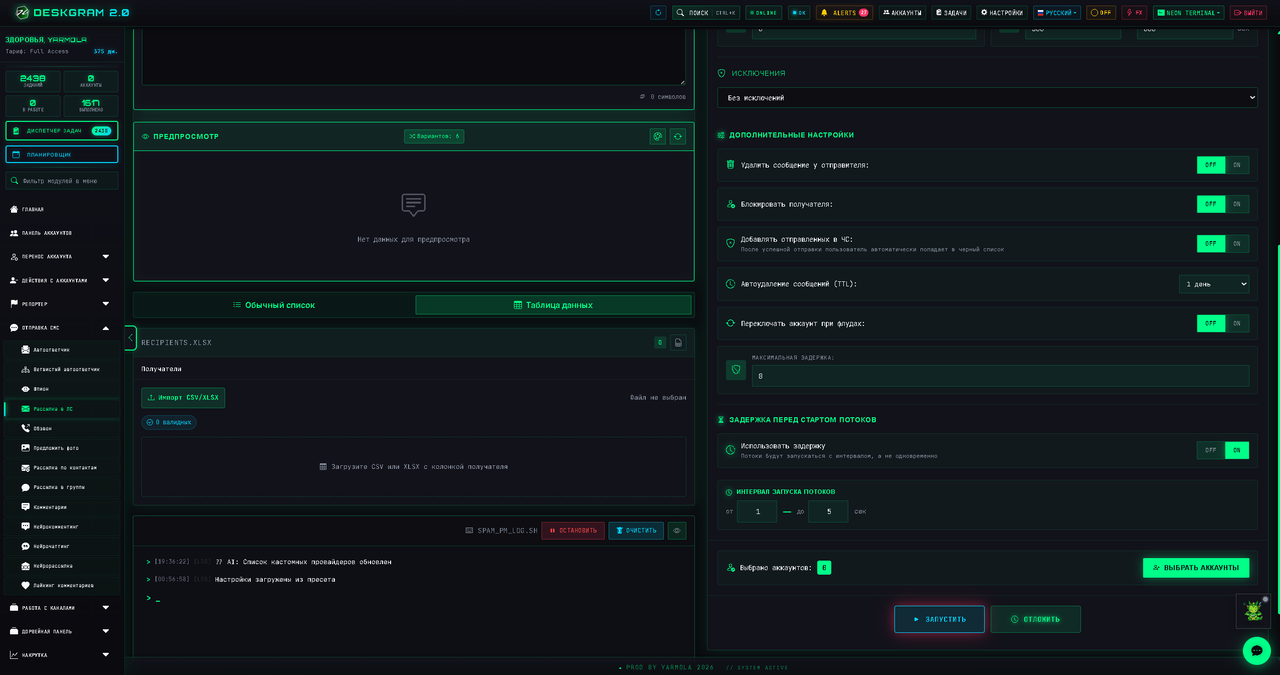The image size is (1280, 675).
Task: Click the Рассылка в группы bubble icon
Action: [25, 487]
